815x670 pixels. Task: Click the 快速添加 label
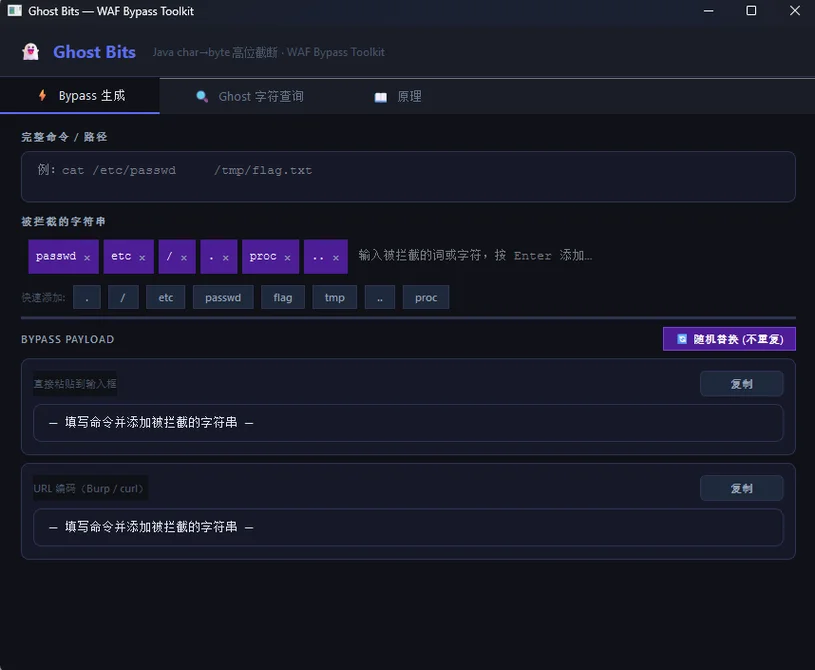pyautogui.click(x=43, y=297)
